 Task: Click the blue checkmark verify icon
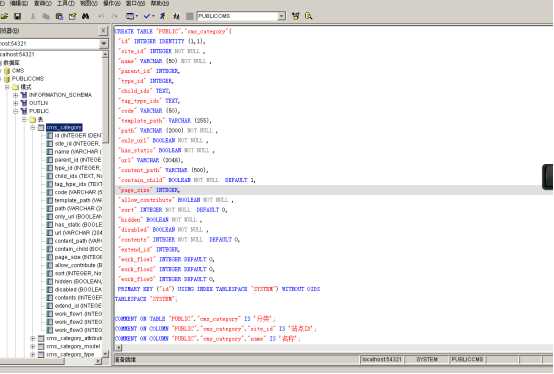(x=147, y=16)
